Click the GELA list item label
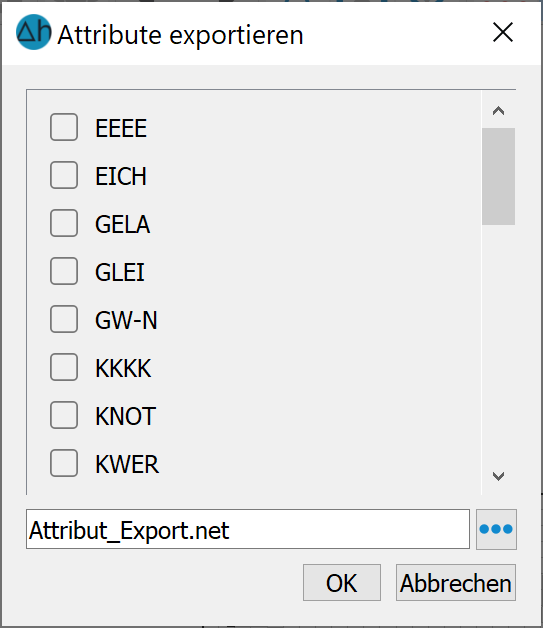543x628 pixels. 123,224
